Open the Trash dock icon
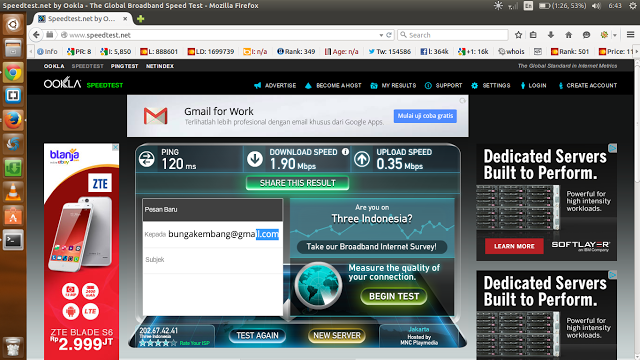 click(13, 347)
